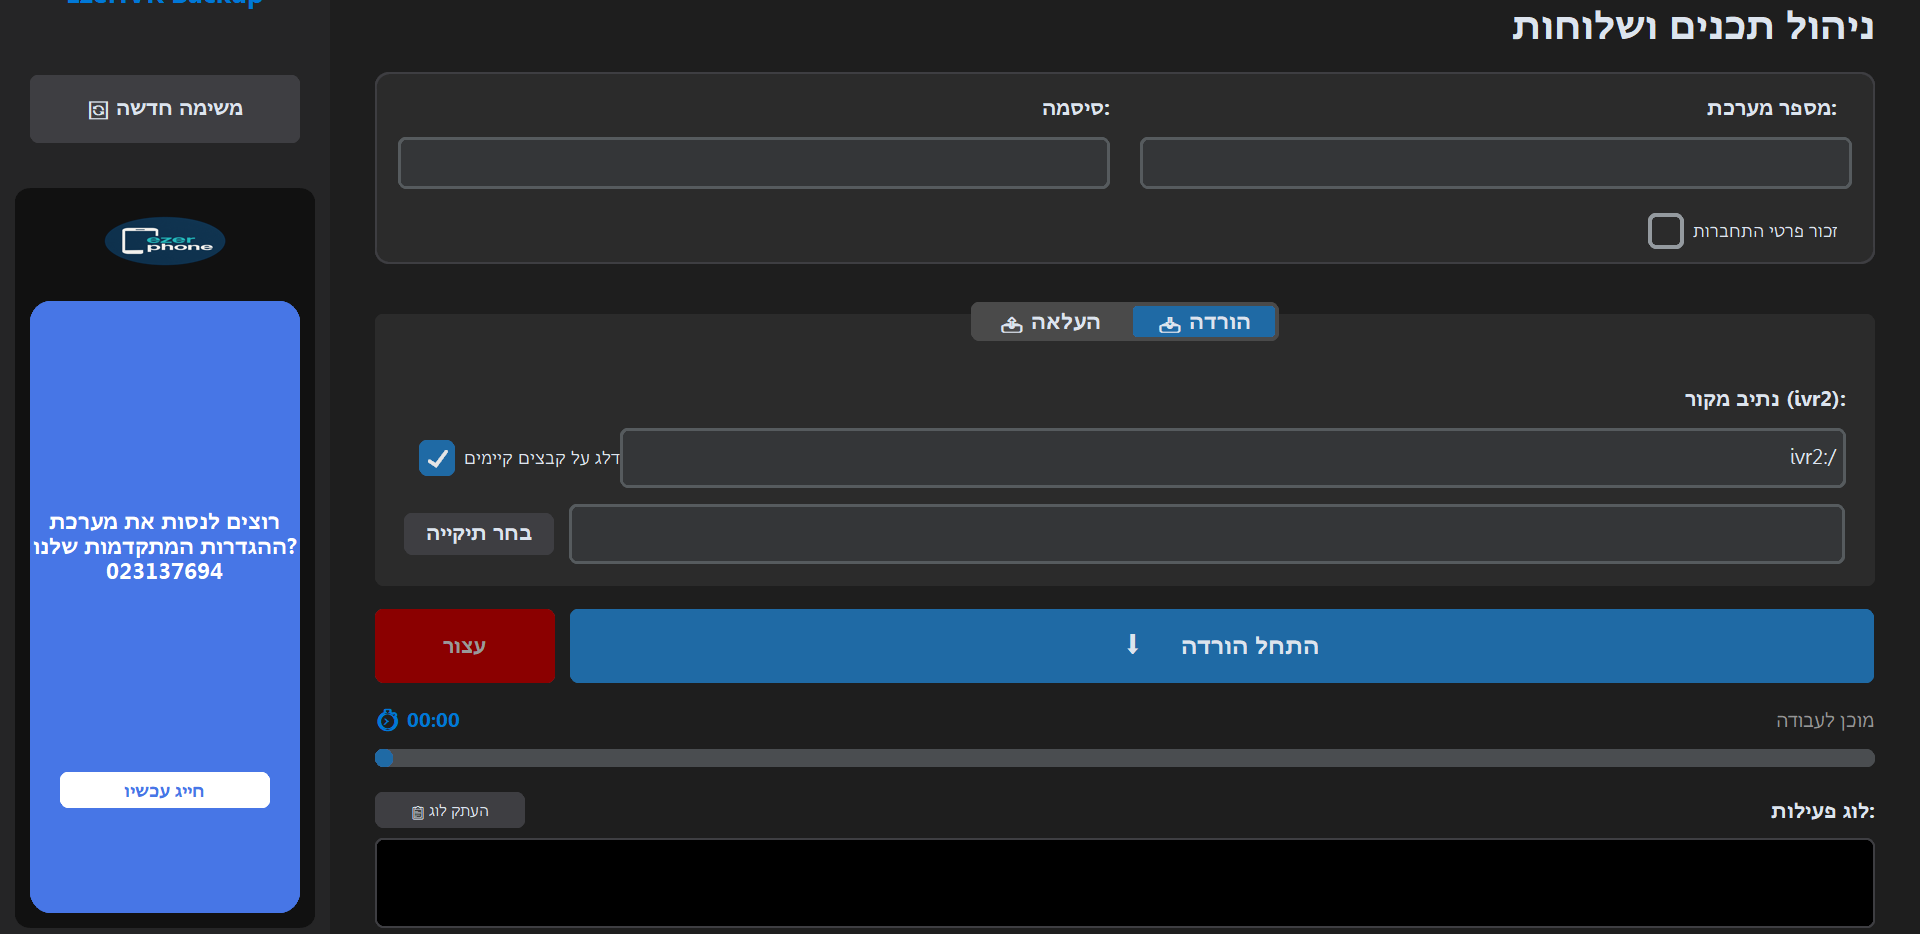Viewport: 1920px width, 934px height.
Task: Click the down arrow icon on התחל הורדה
Action: click(1132, 645)
